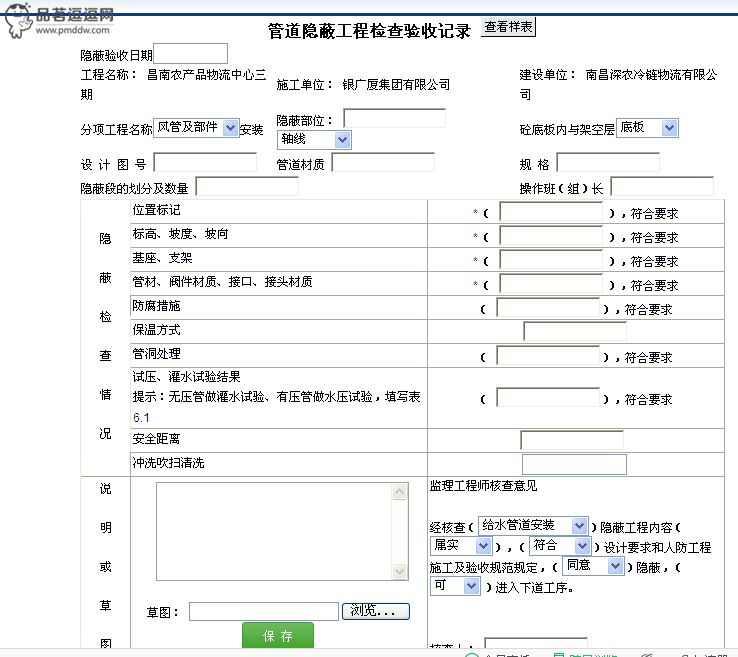Viewport: 738px width, 657px height.
Task: Open the 符合 dropdown
Action: pyautogui.click(x=560, y=545)
